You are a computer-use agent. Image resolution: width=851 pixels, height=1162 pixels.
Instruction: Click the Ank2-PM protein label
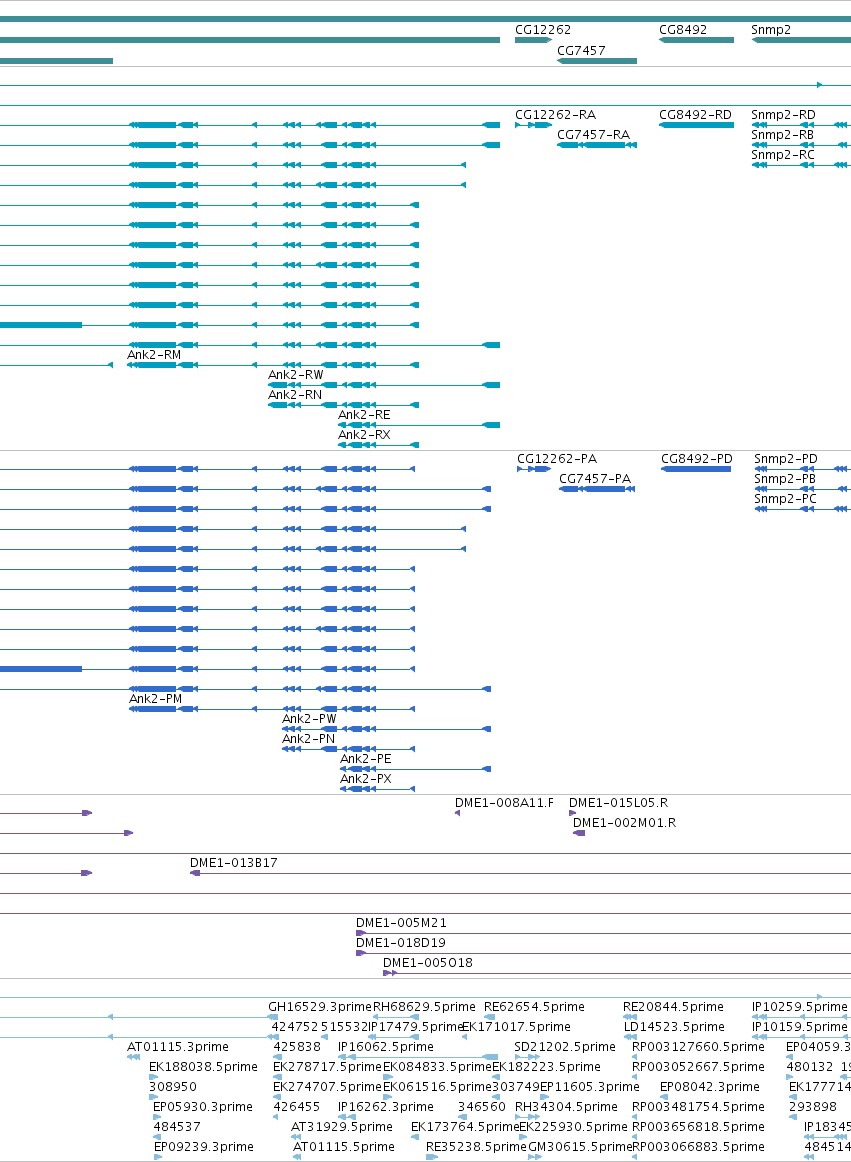click(156, 699)
